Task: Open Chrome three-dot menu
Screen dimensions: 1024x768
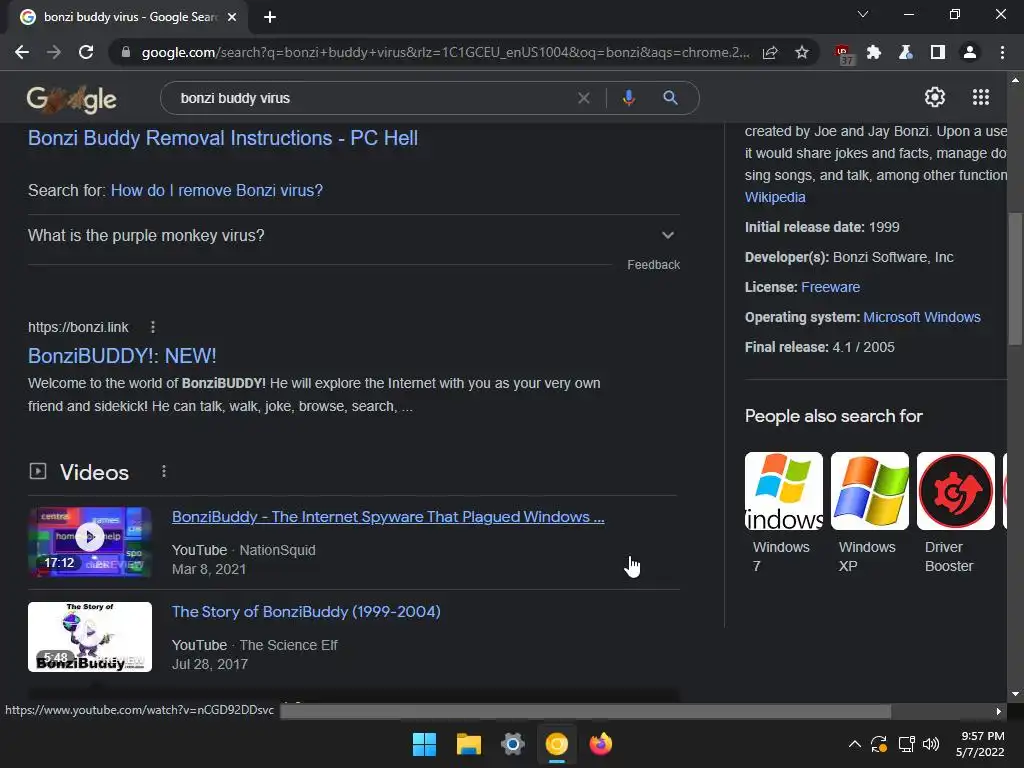Action: click(1002, 52)
